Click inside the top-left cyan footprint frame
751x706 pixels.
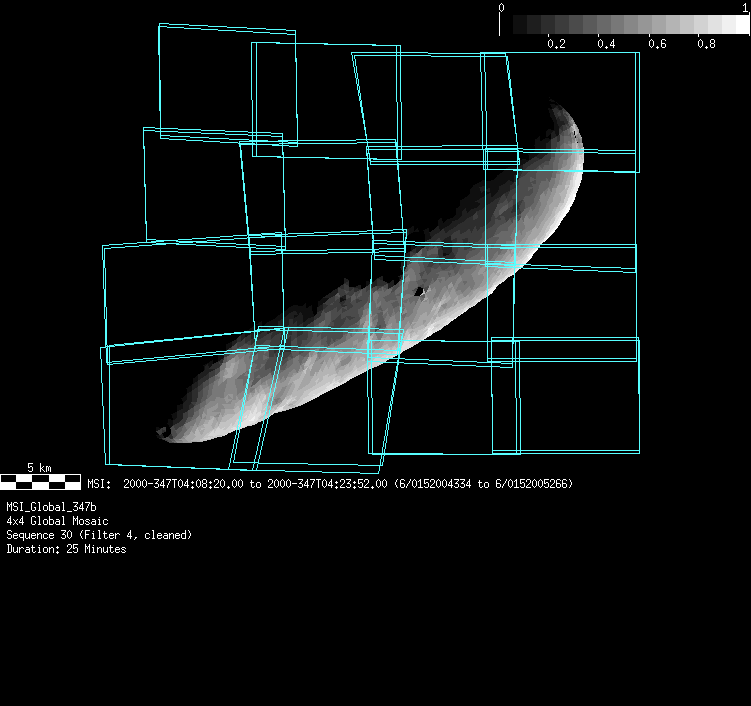[x=226, y=80]
